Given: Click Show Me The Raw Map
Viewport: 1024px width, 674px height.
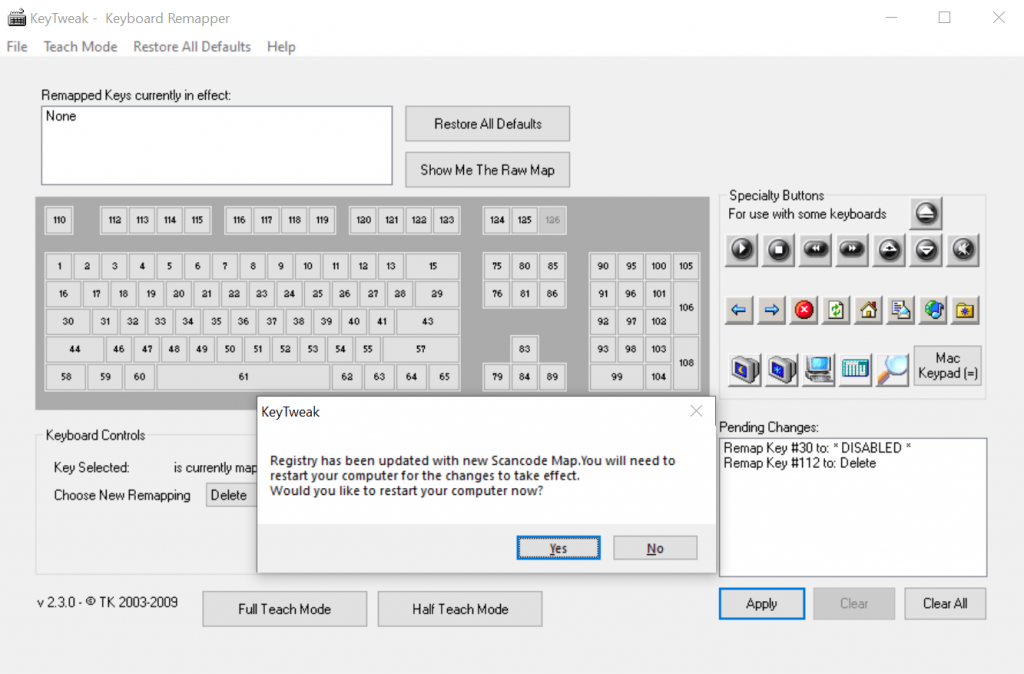Looking at the screenshot, I should click(x=487, y=169).
